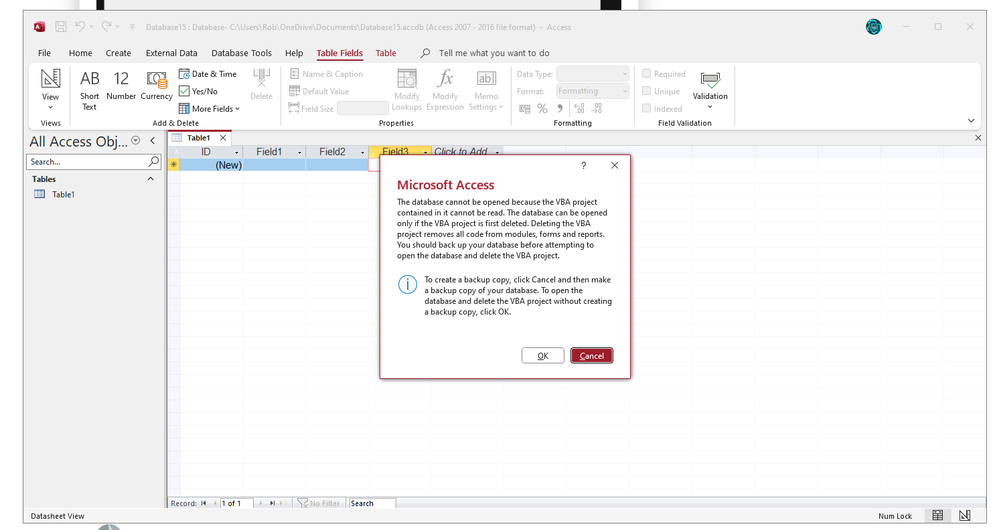
Task: Open the Click to Add dropdown
Action: [x=497, y=152]
